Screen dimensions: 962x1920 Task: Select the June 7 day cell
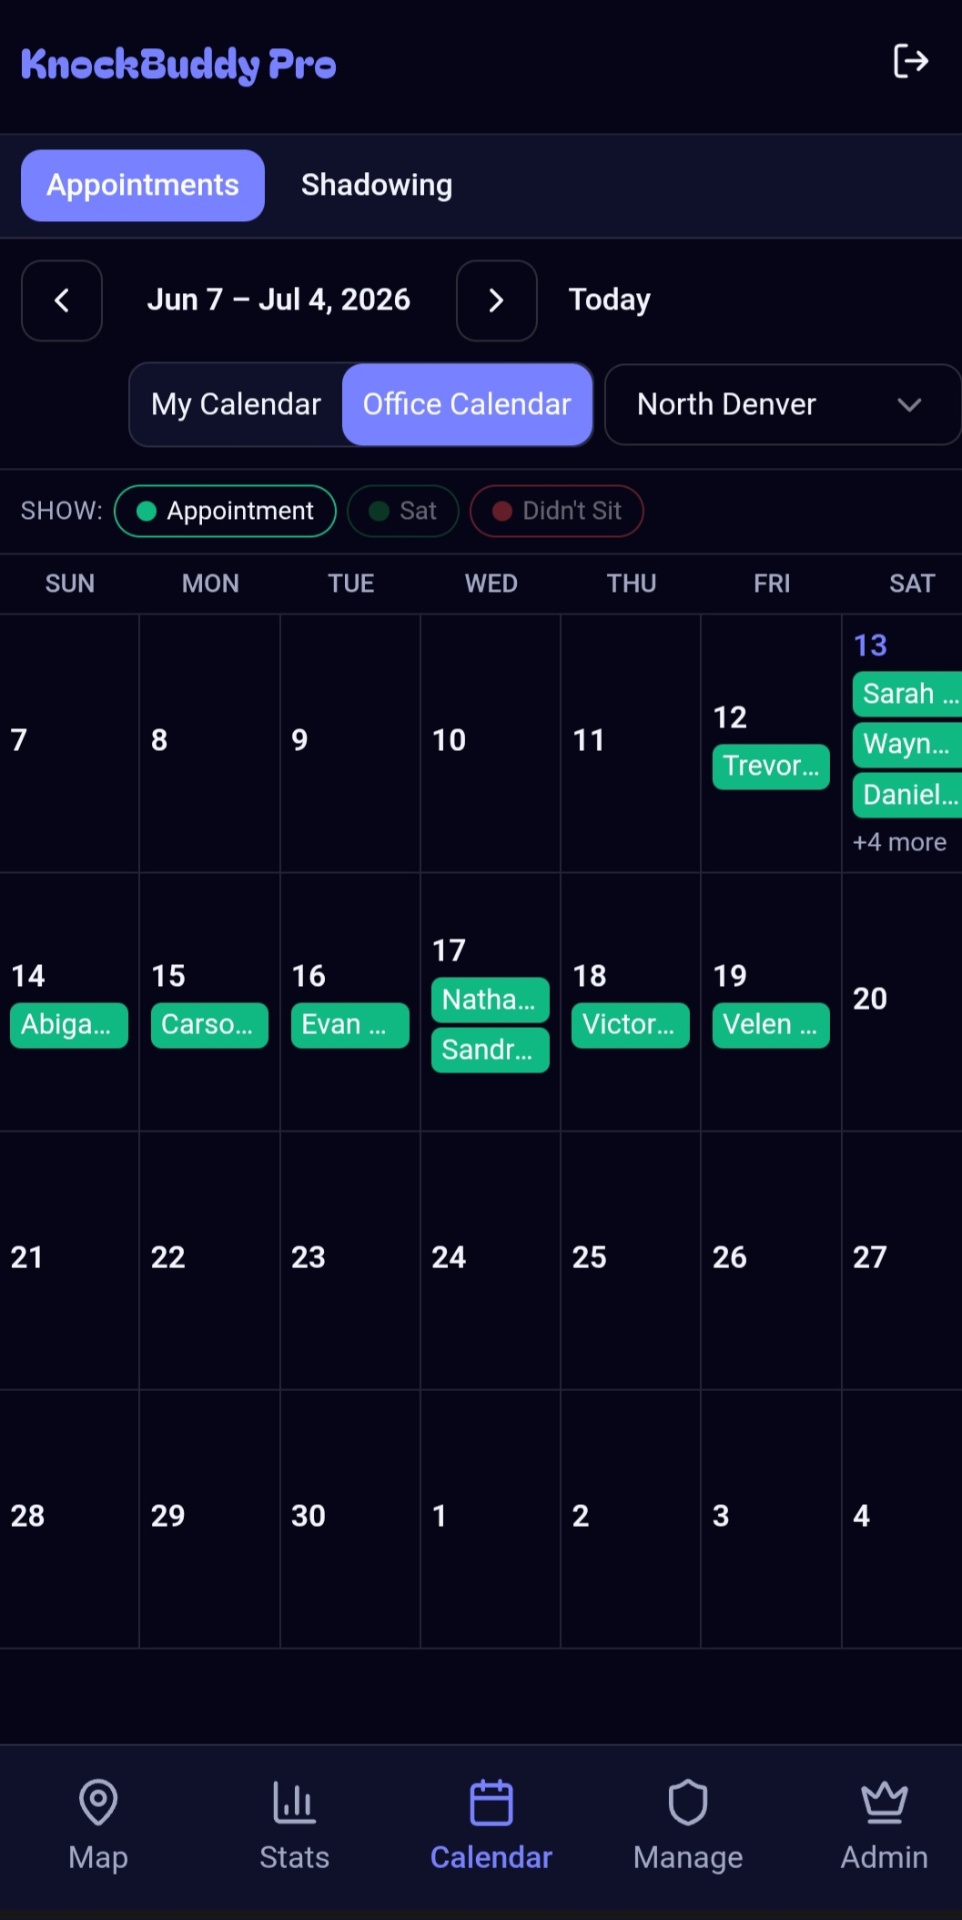[x=69, y=743]
